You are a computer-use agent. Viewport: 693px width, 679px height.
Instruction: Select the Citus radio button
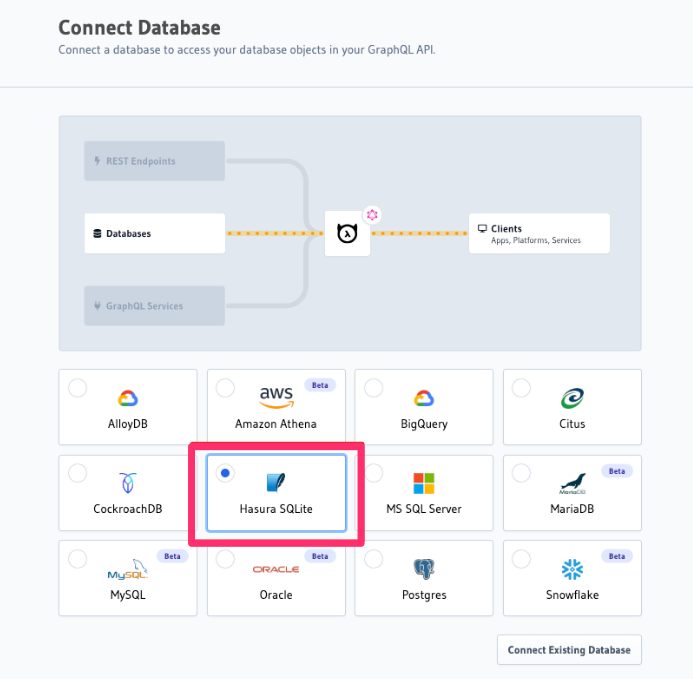pyautogui.click(x=521, y=388)
